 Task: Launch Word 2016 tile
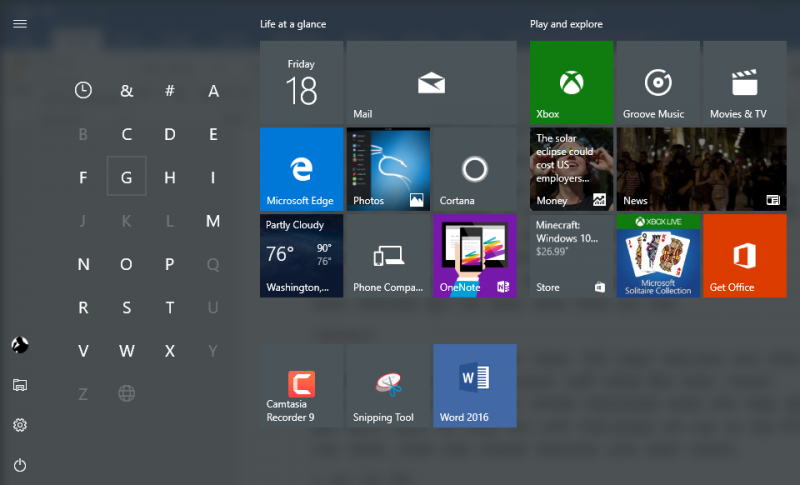click(474, 385)
